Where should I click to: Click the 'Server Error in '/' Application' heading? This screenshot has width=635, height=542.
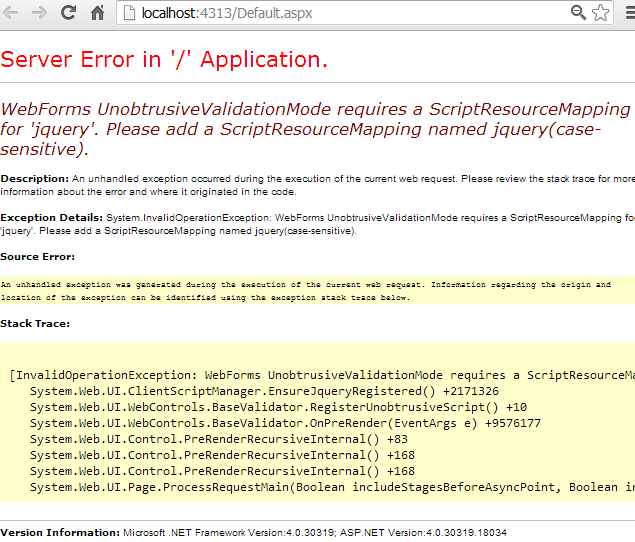[x=164, y=59]
